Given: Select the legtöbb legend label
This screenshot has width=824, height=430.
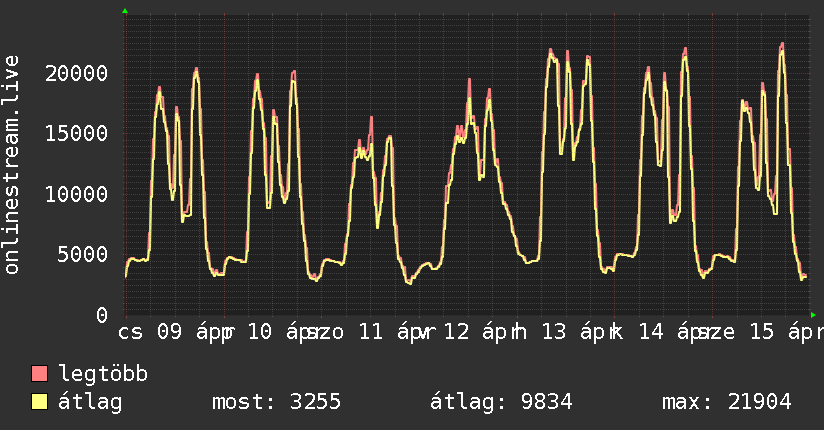Looking at the screenshot, I should 103,374.
